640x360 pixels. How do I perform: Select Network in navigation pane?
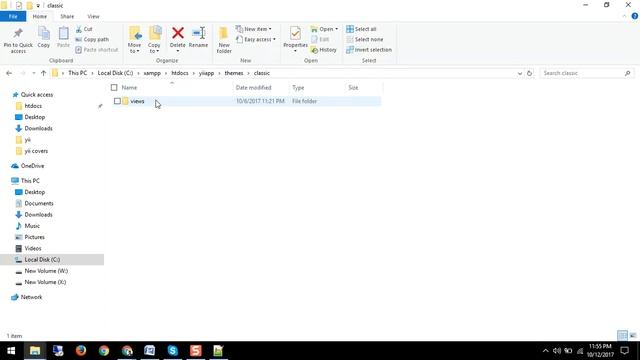point(31,297)
